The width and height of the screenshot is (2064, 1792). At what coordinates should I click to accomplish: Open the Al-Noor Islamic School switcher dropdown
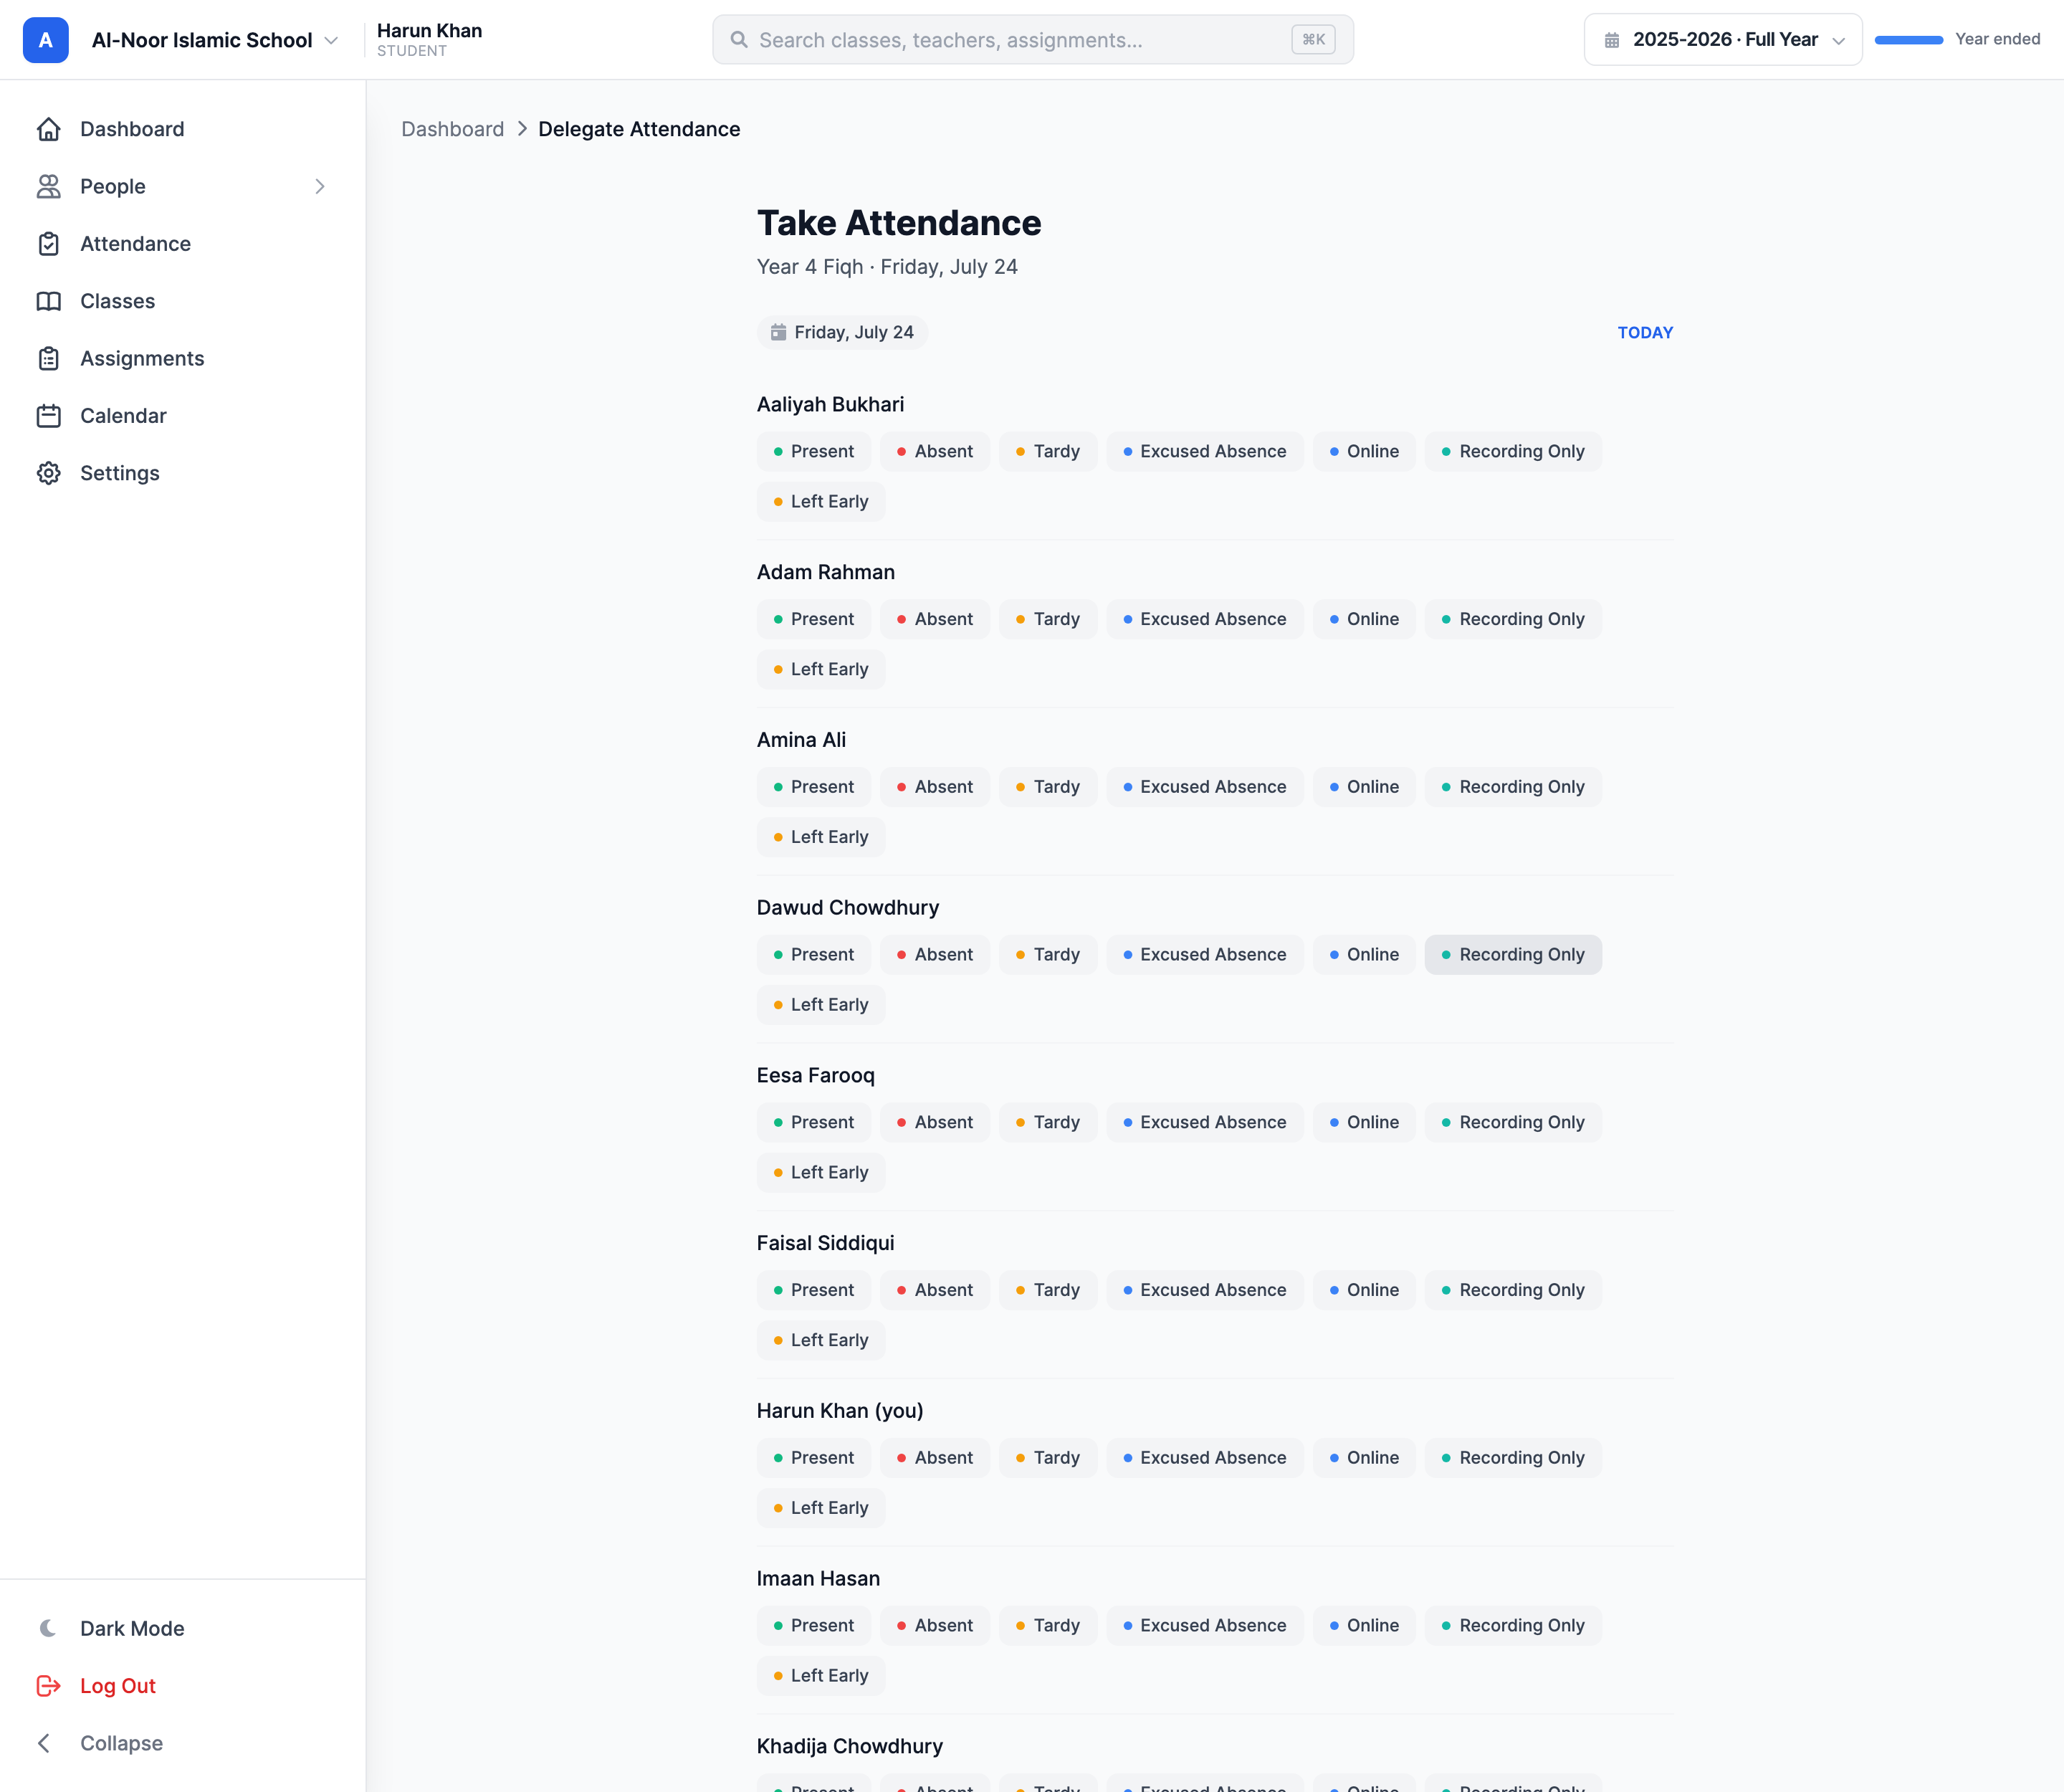[215, 40]
